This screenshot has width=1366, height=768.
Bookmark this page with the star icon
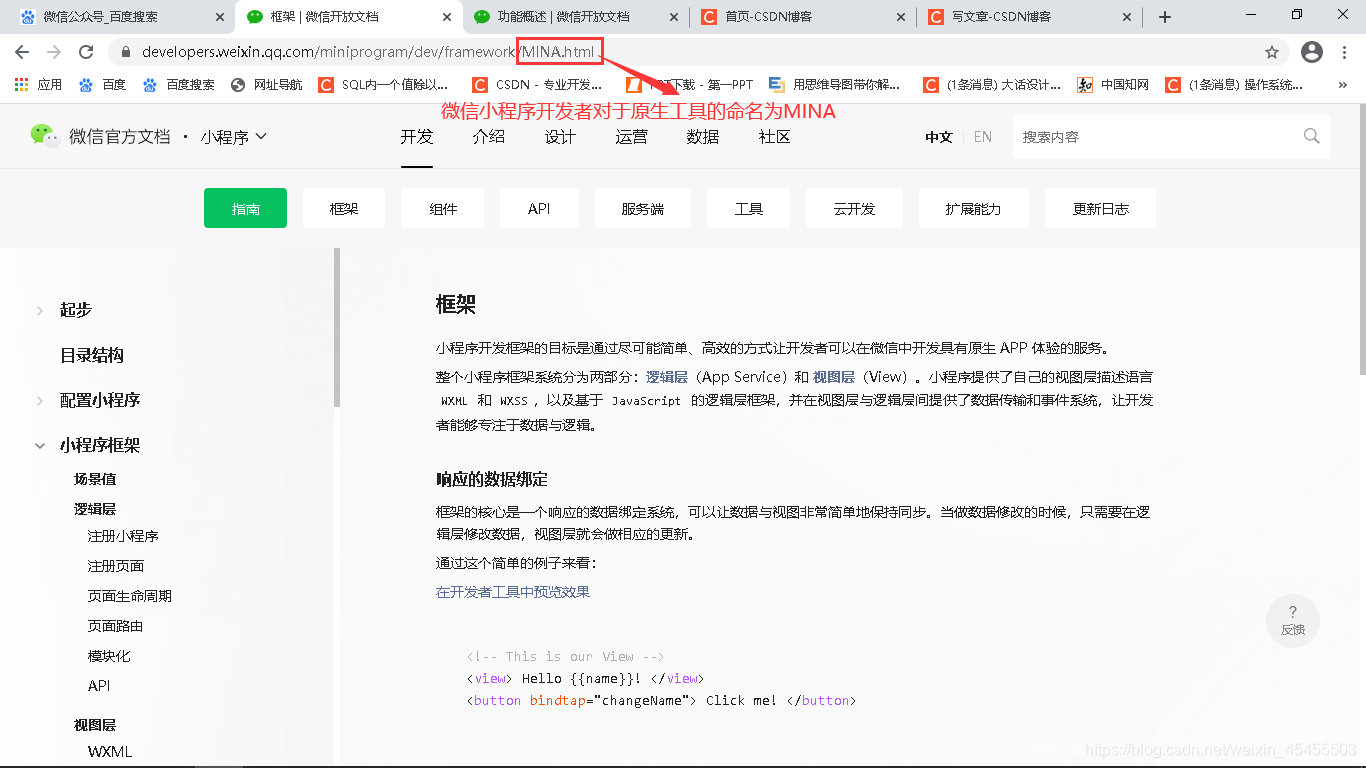[x=1272, y=52]
